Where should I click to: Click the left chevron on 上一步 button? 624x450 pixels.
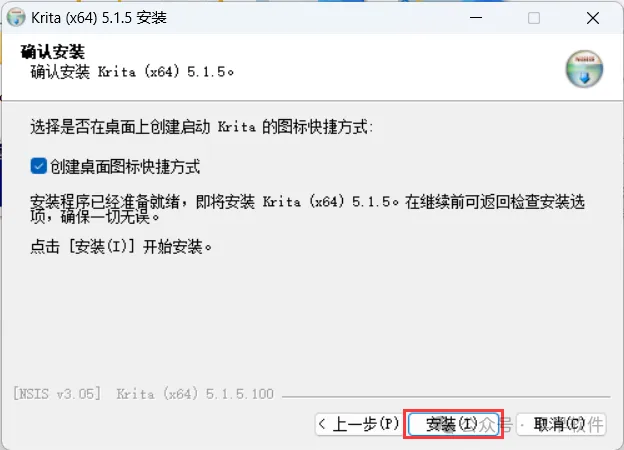click(x=322, y=424)
